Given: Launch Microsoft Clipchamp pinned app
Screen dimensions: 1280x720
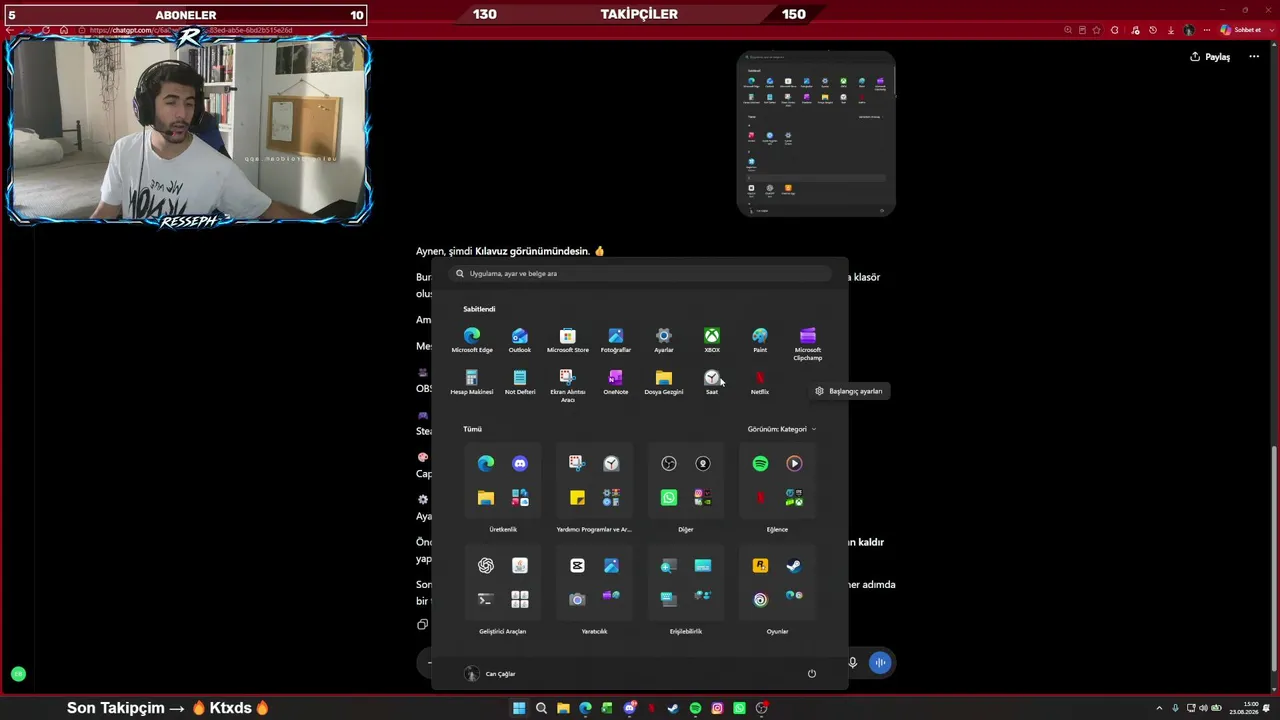Looking at the screenshot, I should pyautogui.click(x=808, y=344).
